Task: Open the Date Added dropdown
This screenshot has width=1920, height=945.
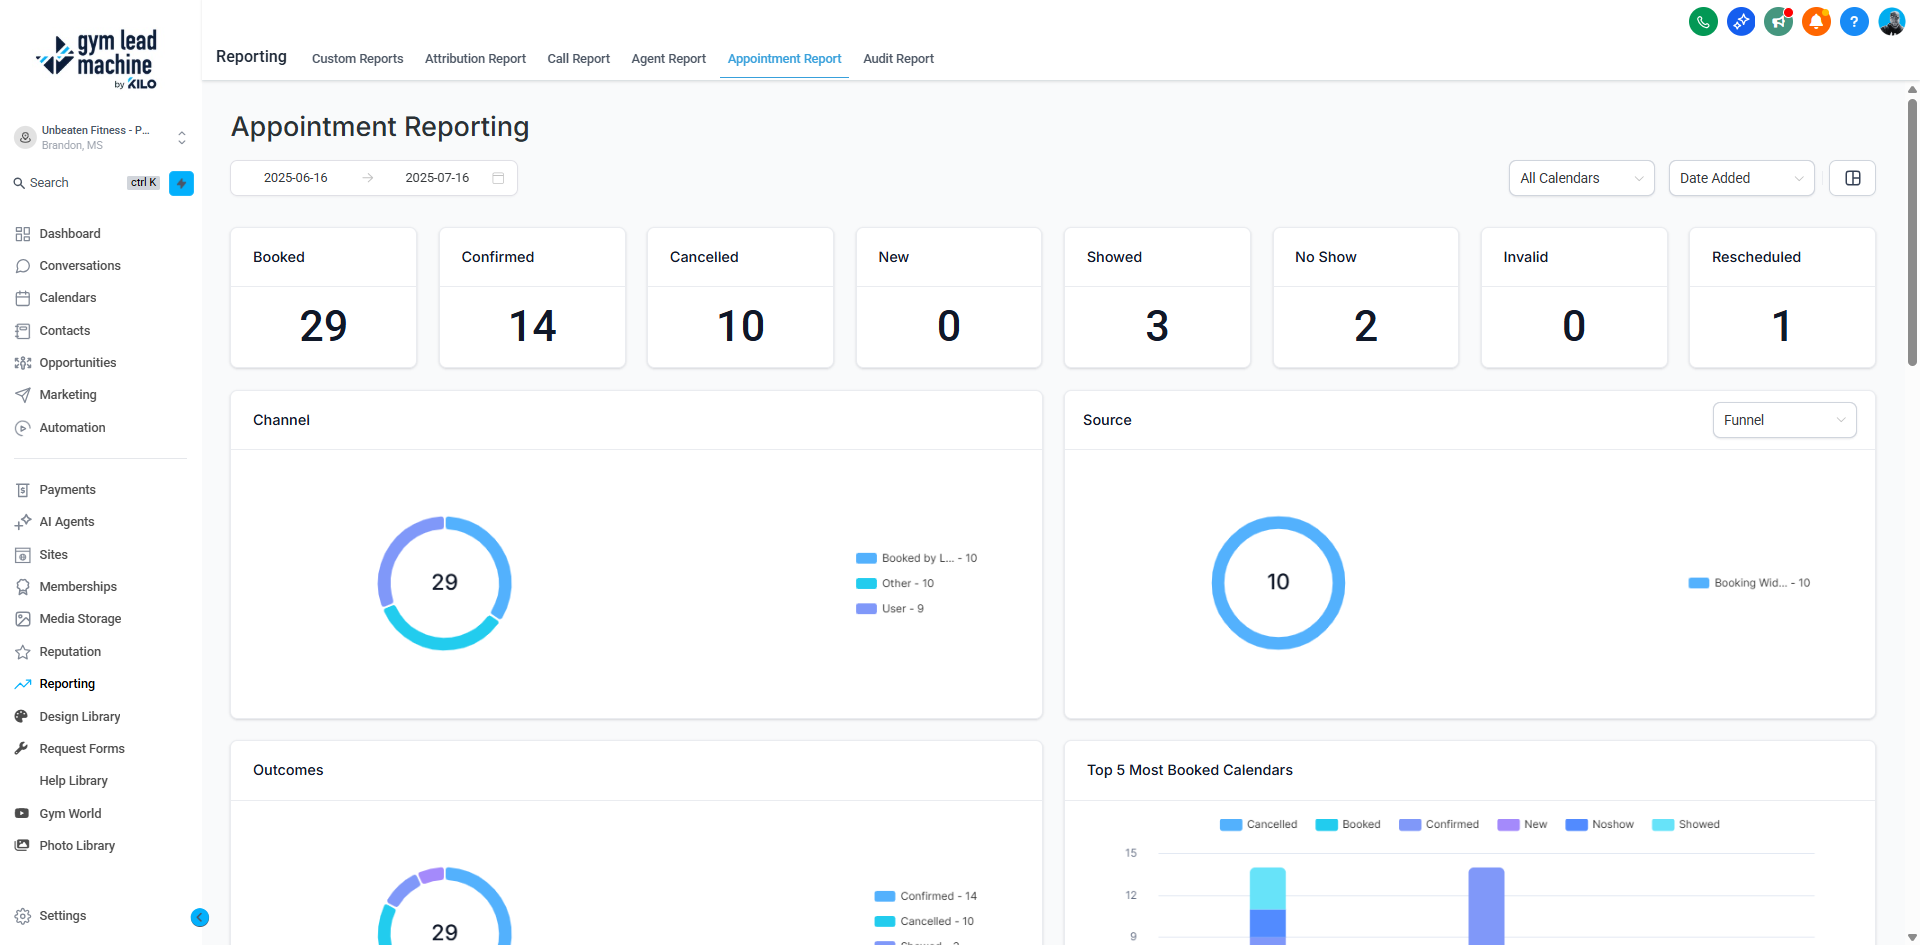Action: click(1741, 178)
